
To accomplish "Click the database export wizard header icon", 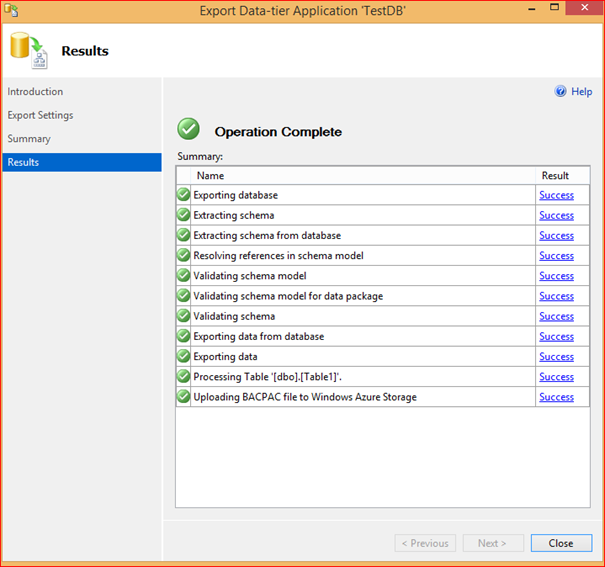I will 29,51.
